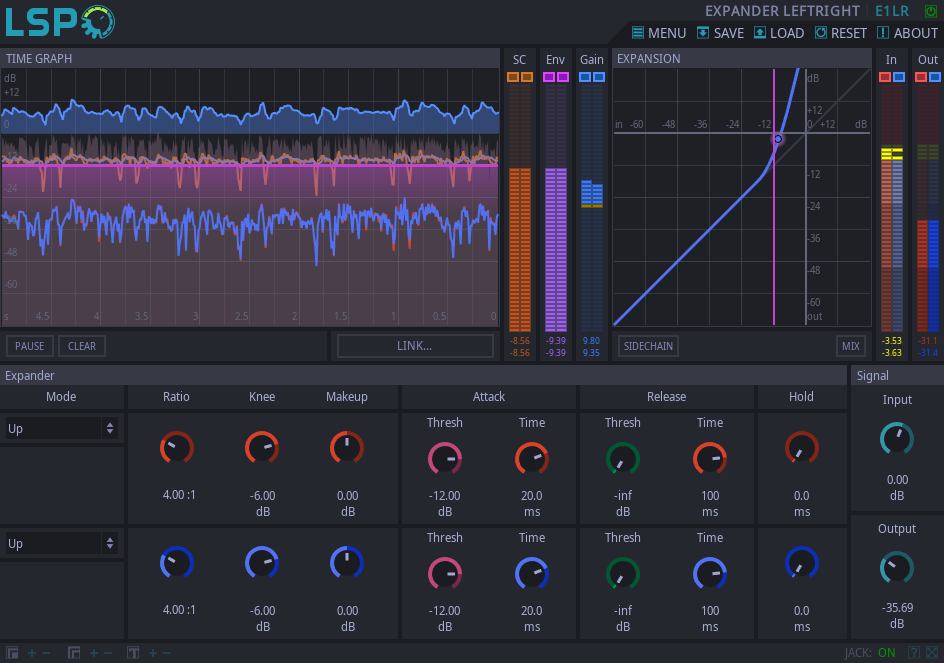Click SAVE in the top bar
Image resolution: width=944 pixels, height=663 pixels.
pyautogui.click(x=721, y=33)
